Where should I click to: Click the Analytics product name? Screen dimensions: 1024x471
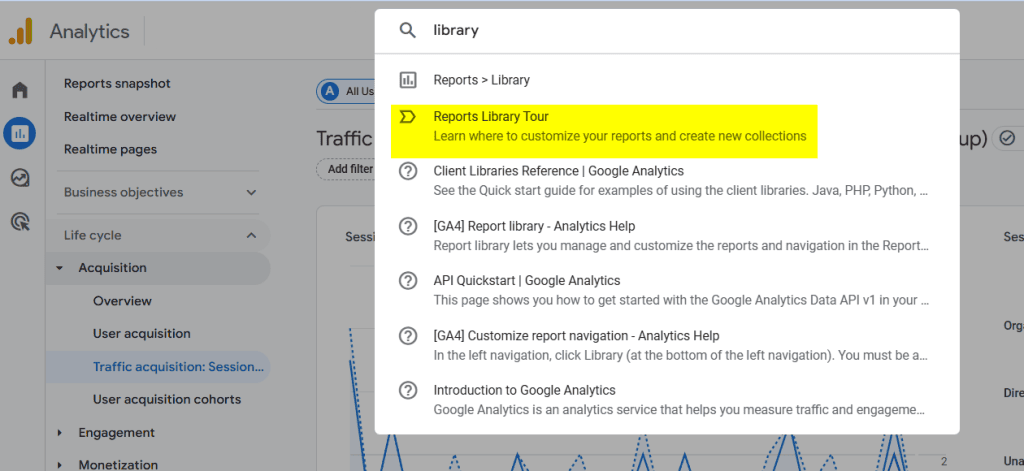click(89, 31)
